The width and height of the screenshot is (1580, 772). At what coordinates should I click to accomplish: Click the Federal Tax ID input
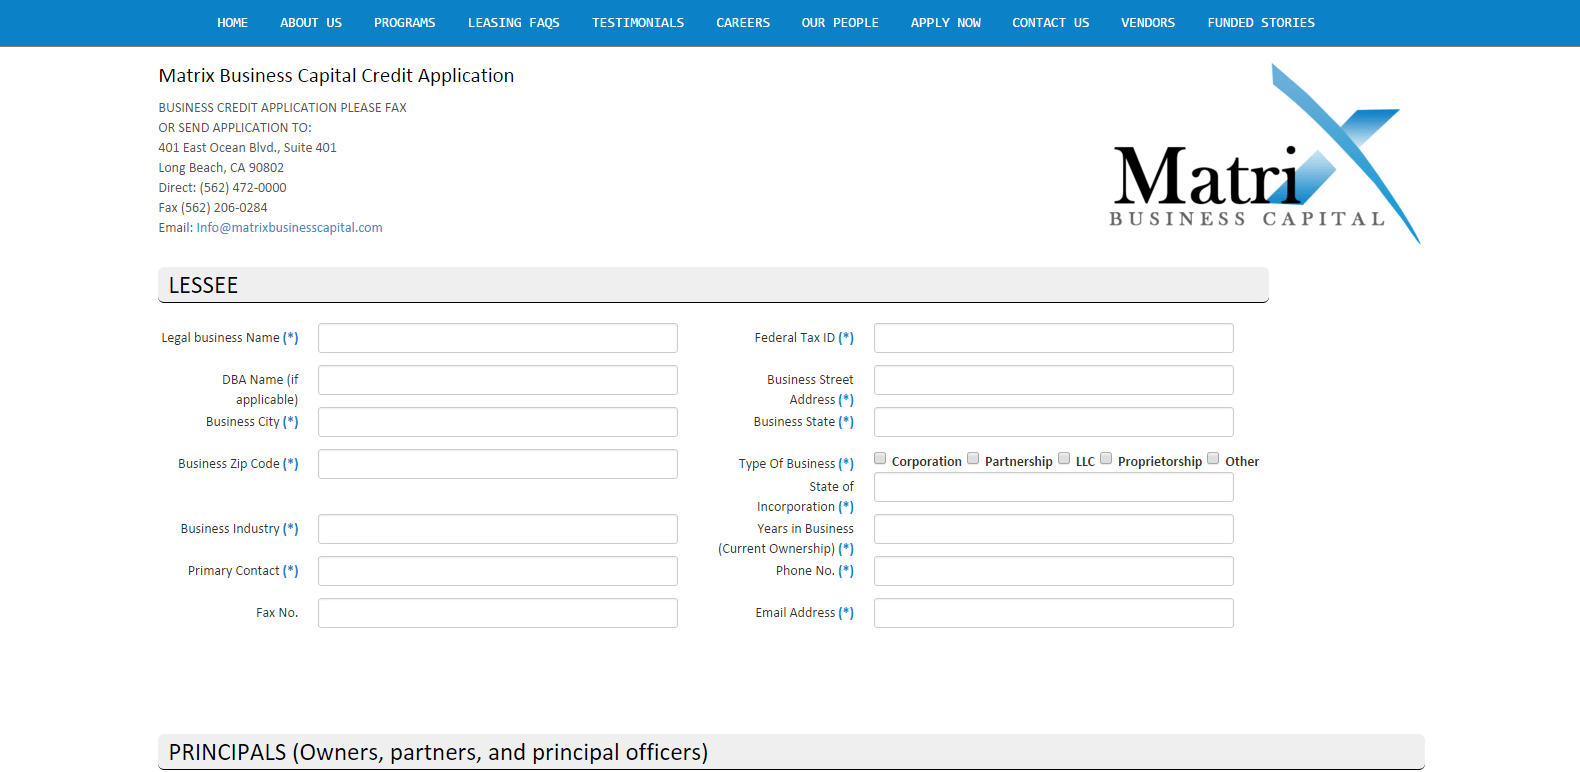[x=1054, y=338]
